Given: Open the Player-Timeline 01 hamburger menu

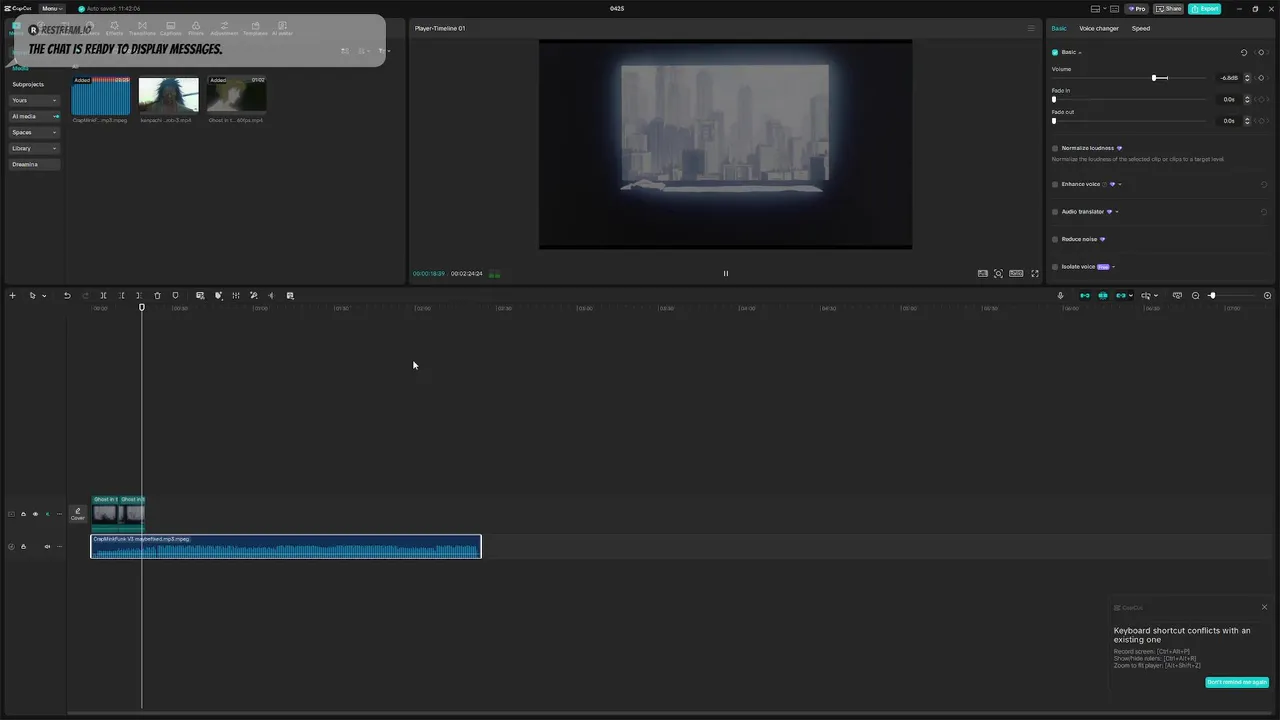Looking at the screenshot, I should (1031, 28).
